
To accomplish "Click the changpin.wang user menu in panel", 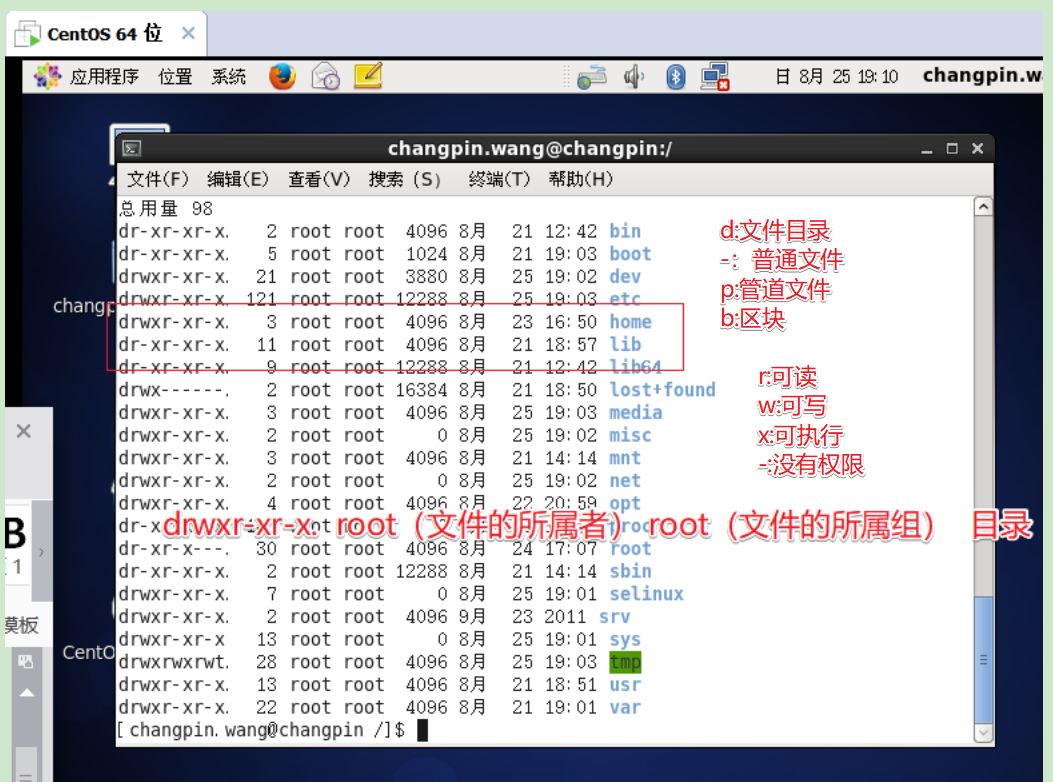I will click(982, 75).
